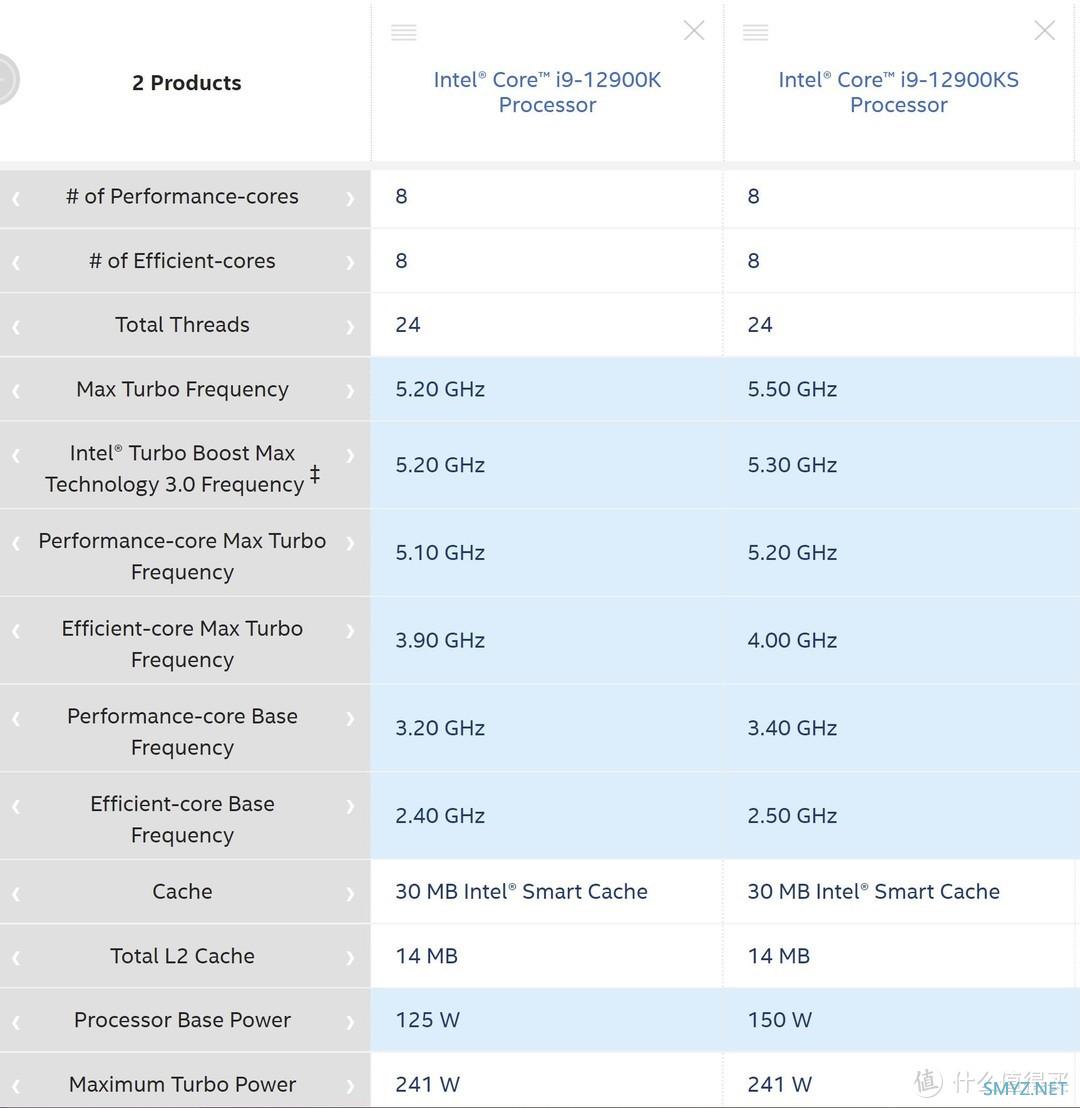1080x1108 pixels.
Task: Select the 'Max Turbo Frequency' row label
Action: pyautogui.click(x=182, y=389)
